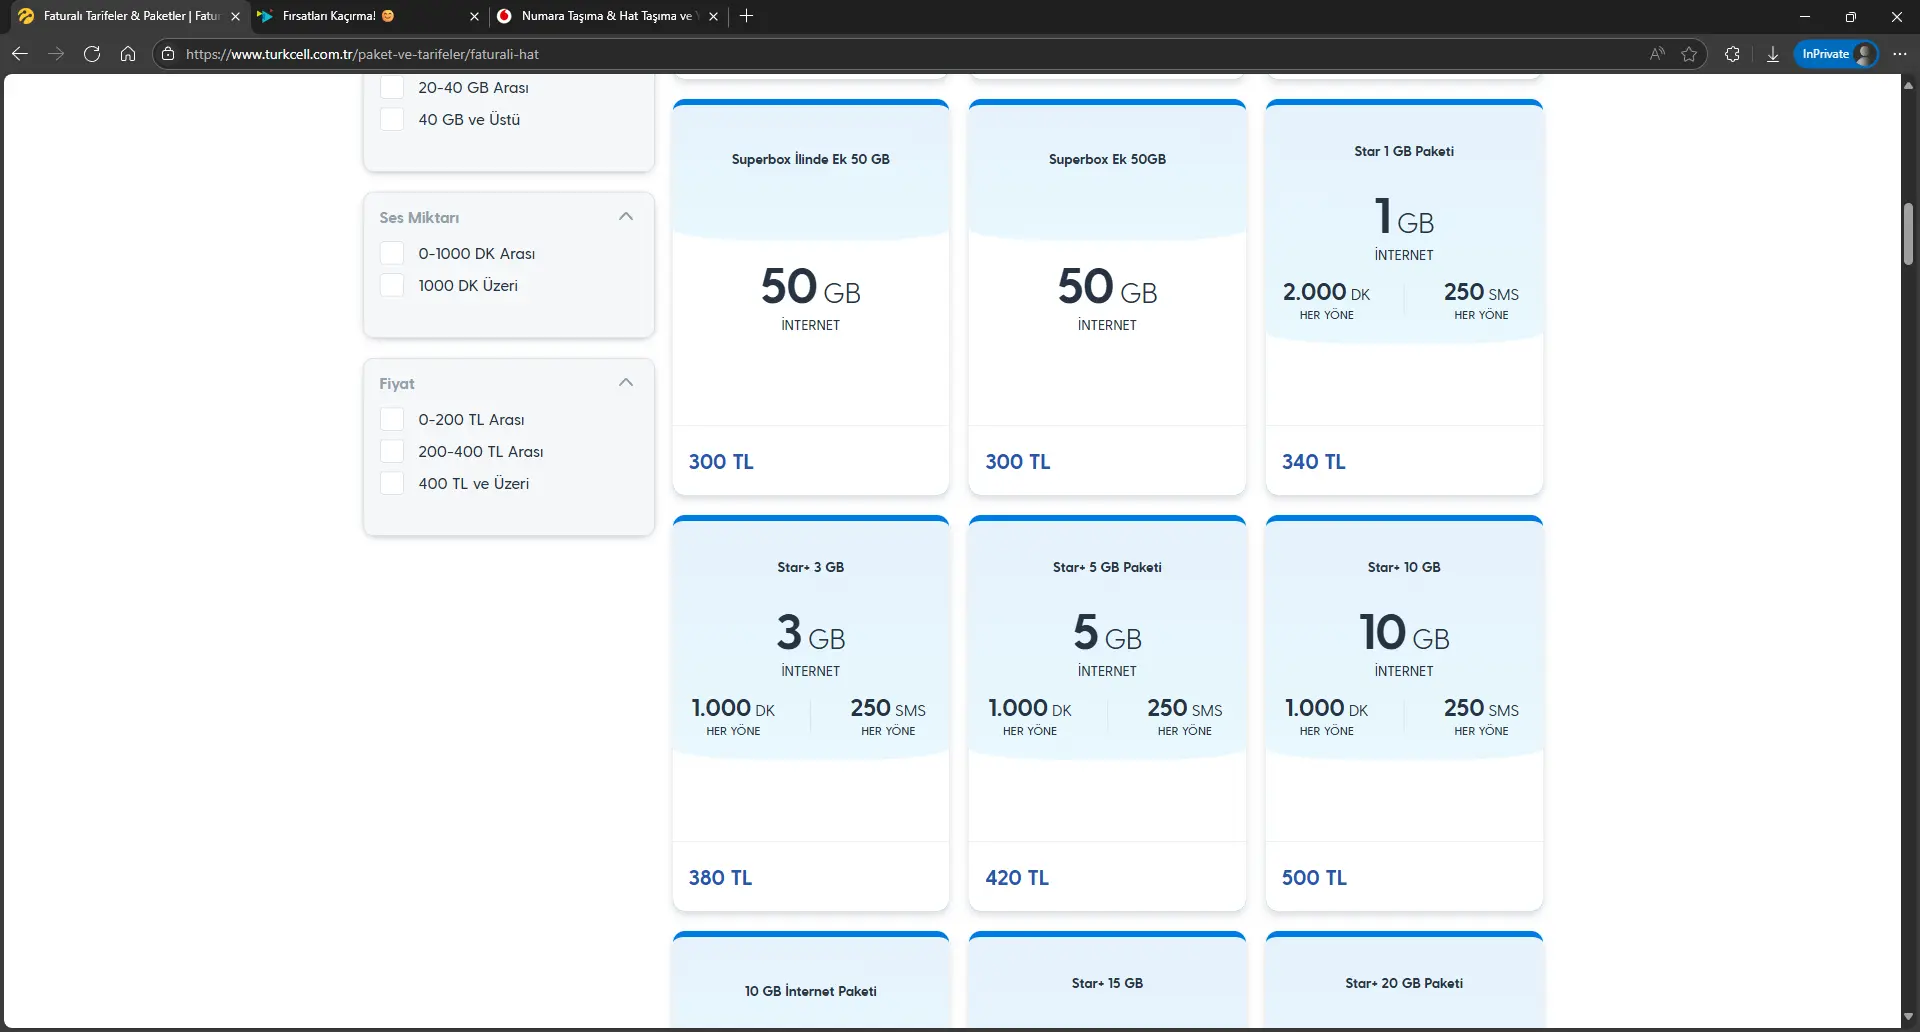Click the 380 TL price
This screenshot has width=1920, height=1032.
(x=720, y=878)
